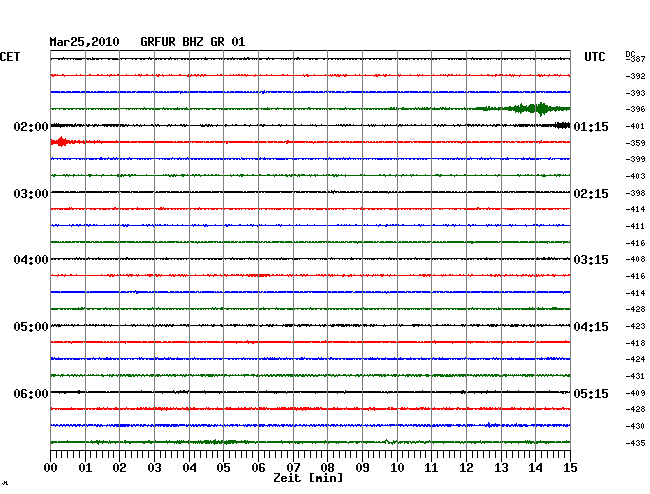Click the DC offset value '-393'
Image resolution: width=650 pixels, height=494 pixels.
635,93
